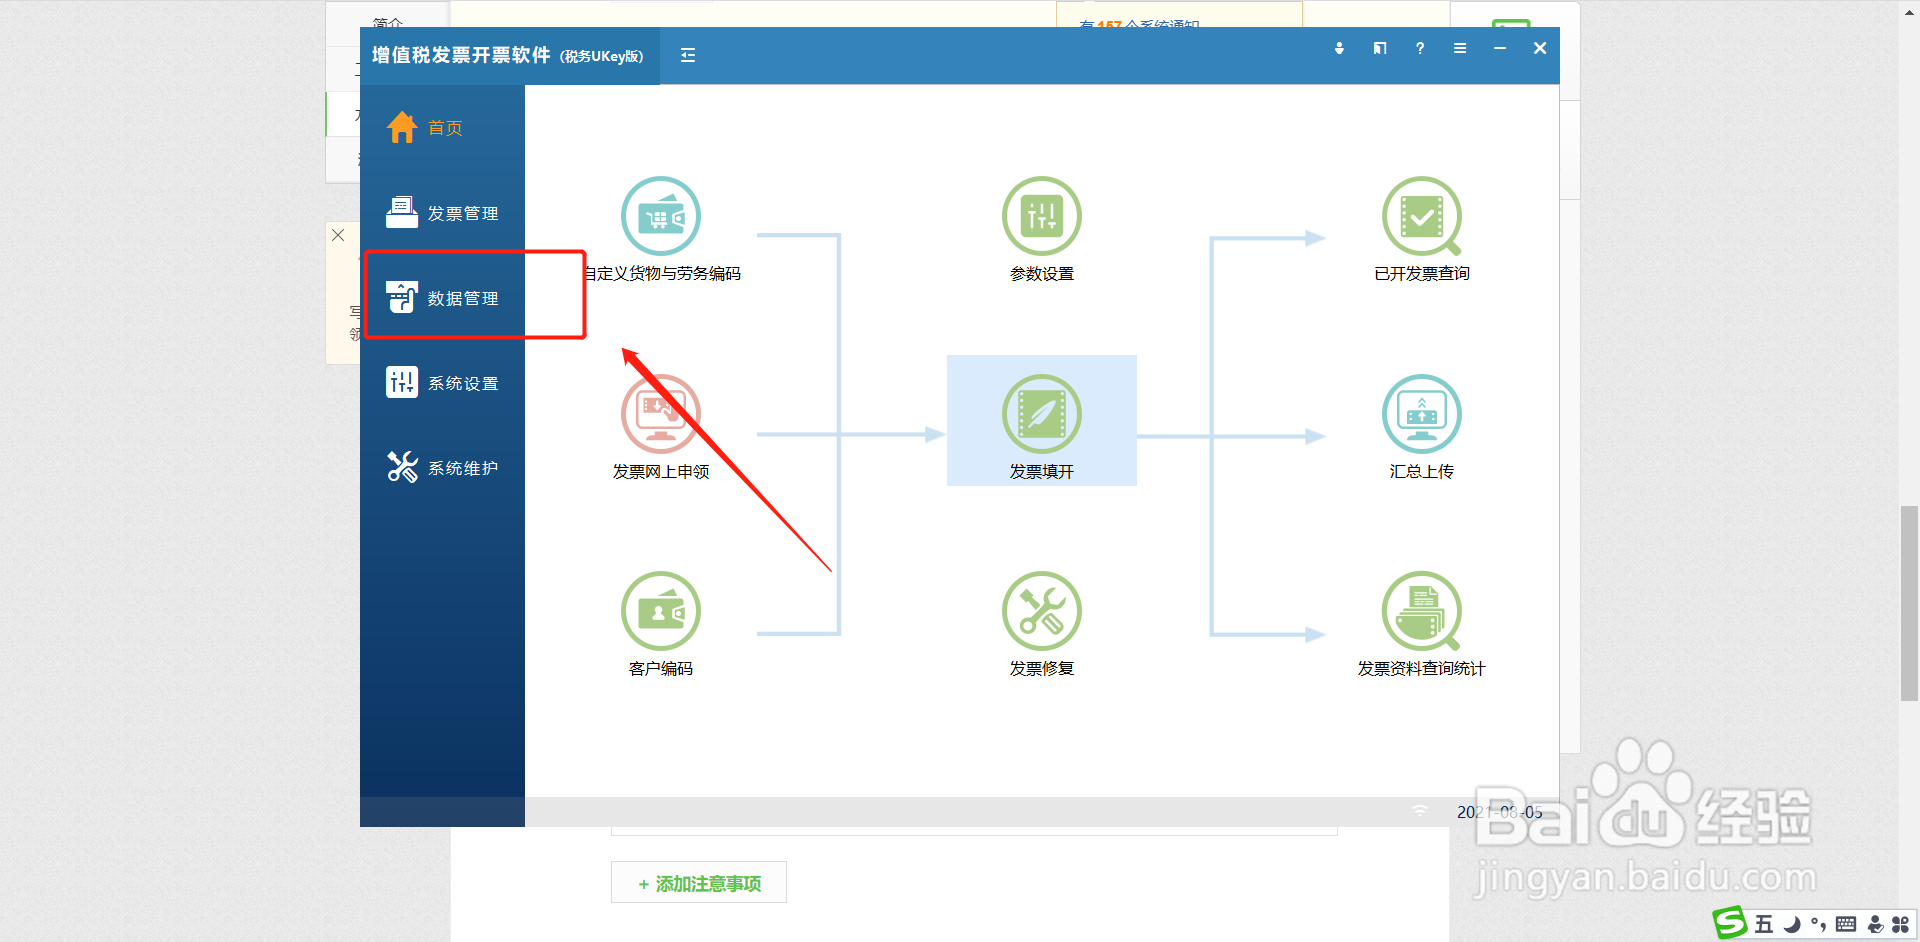Open the 发票修复 icon
This screenshot has height=942, width=1920.
click(1042, 611)
